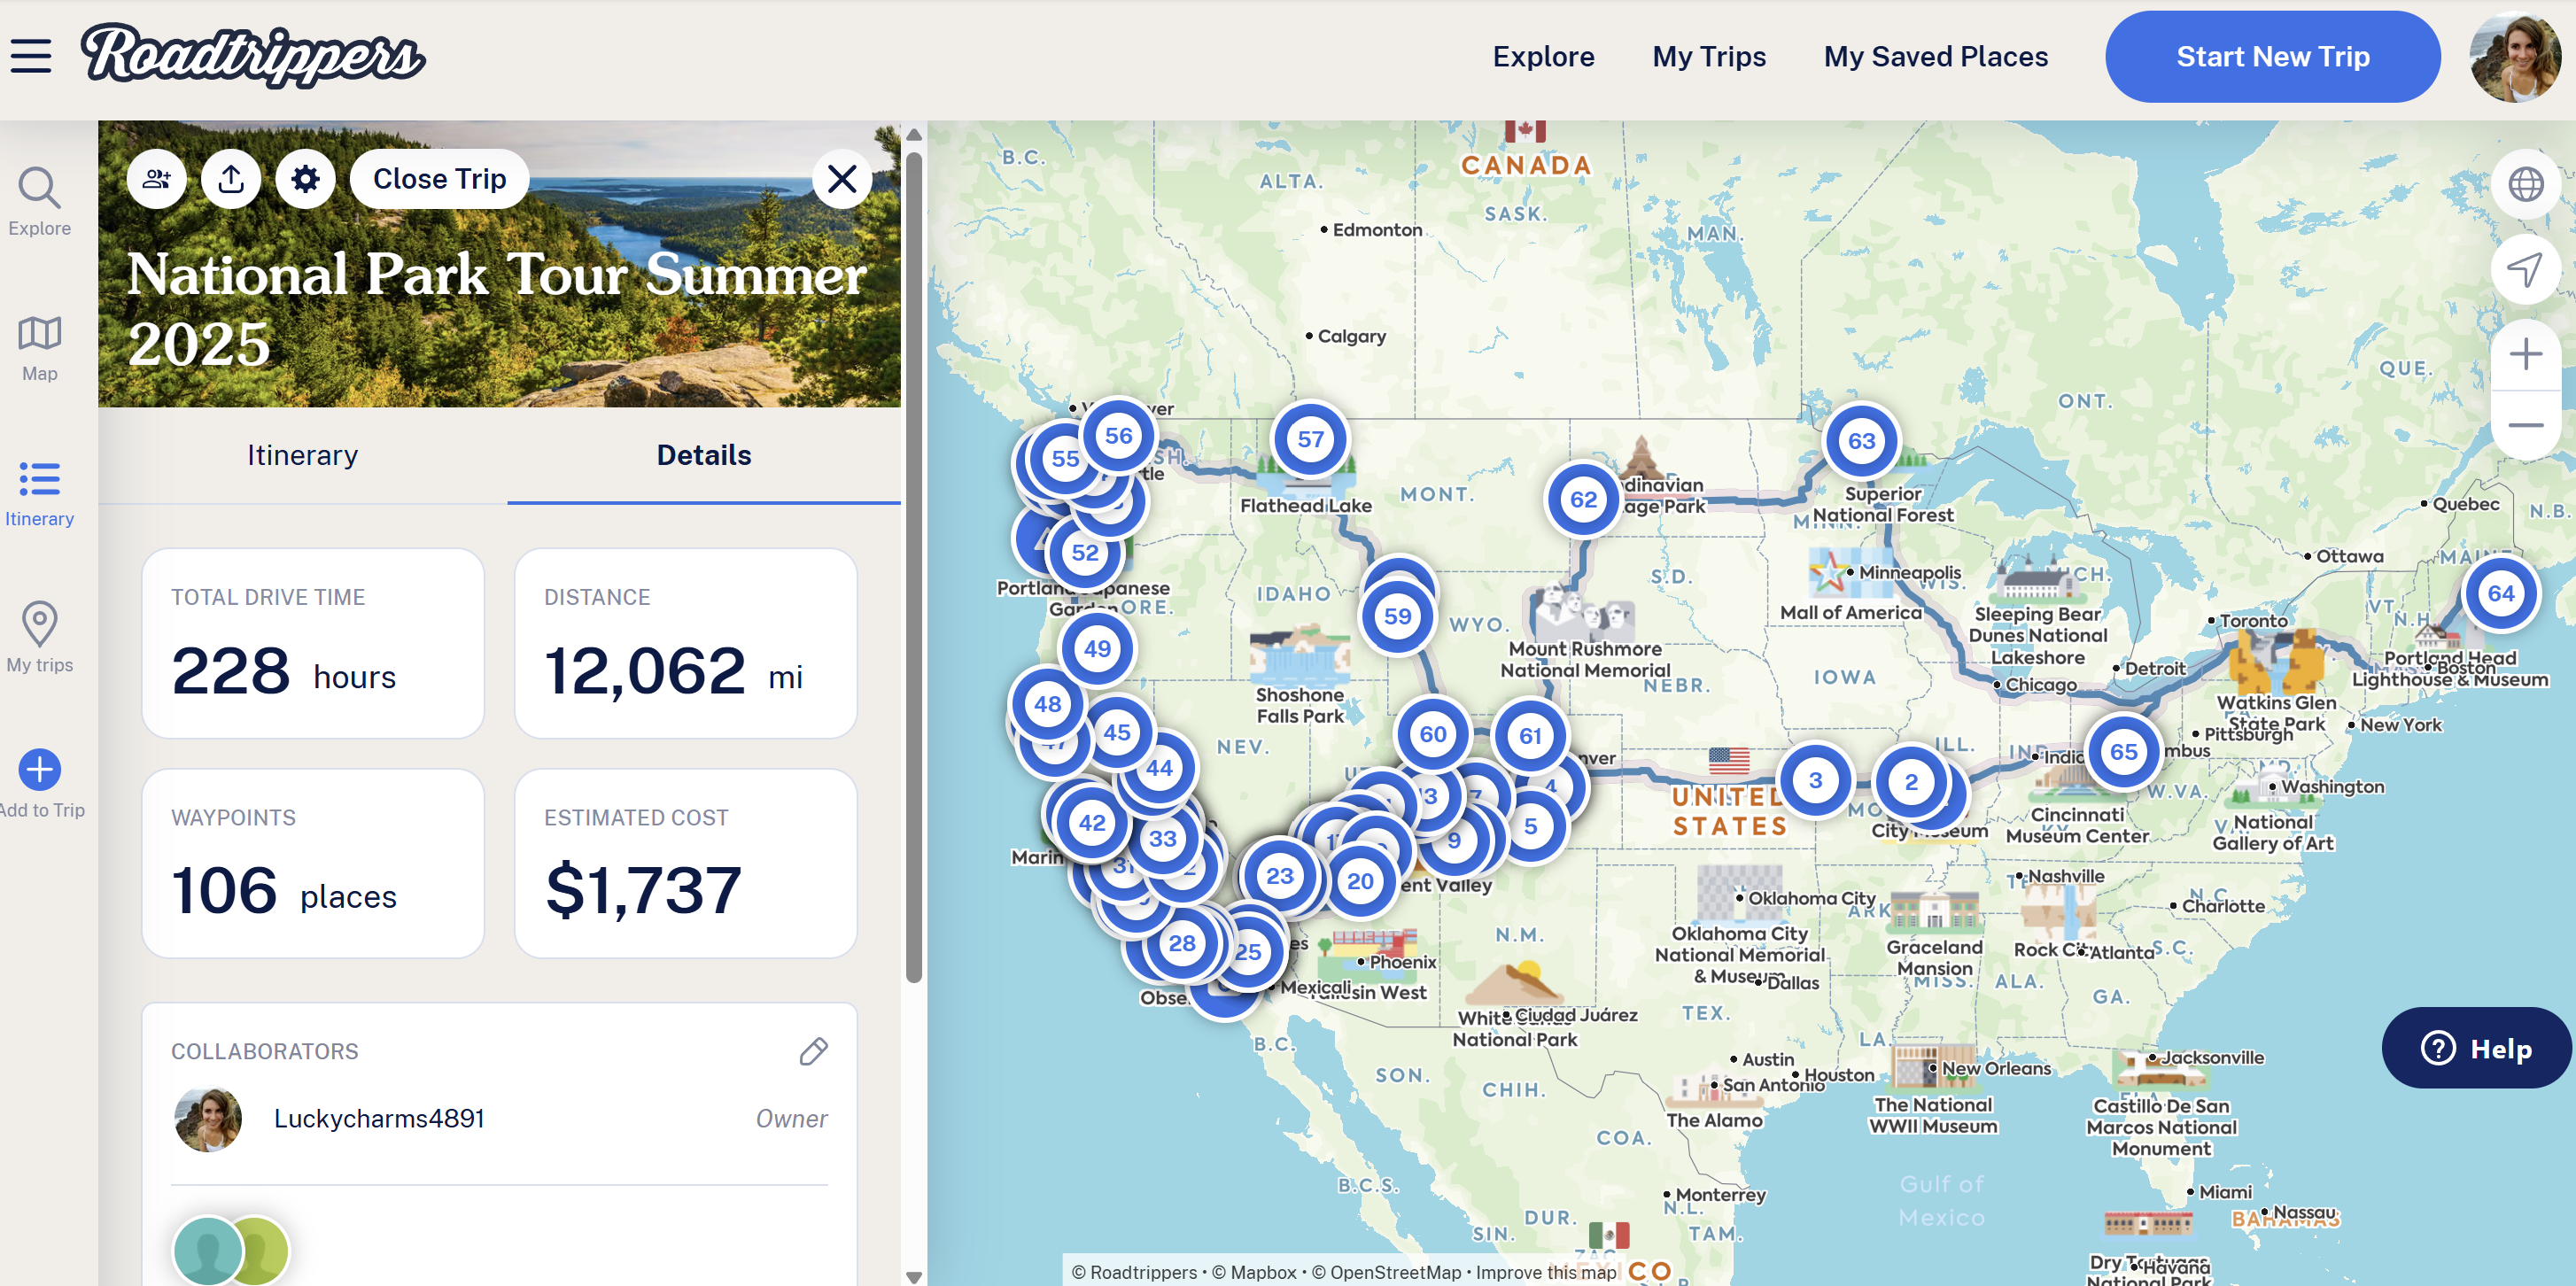Viewport: 2576px width, 1286px height.
Task: Click the Improve this map link
Action: point(1546,1272)
